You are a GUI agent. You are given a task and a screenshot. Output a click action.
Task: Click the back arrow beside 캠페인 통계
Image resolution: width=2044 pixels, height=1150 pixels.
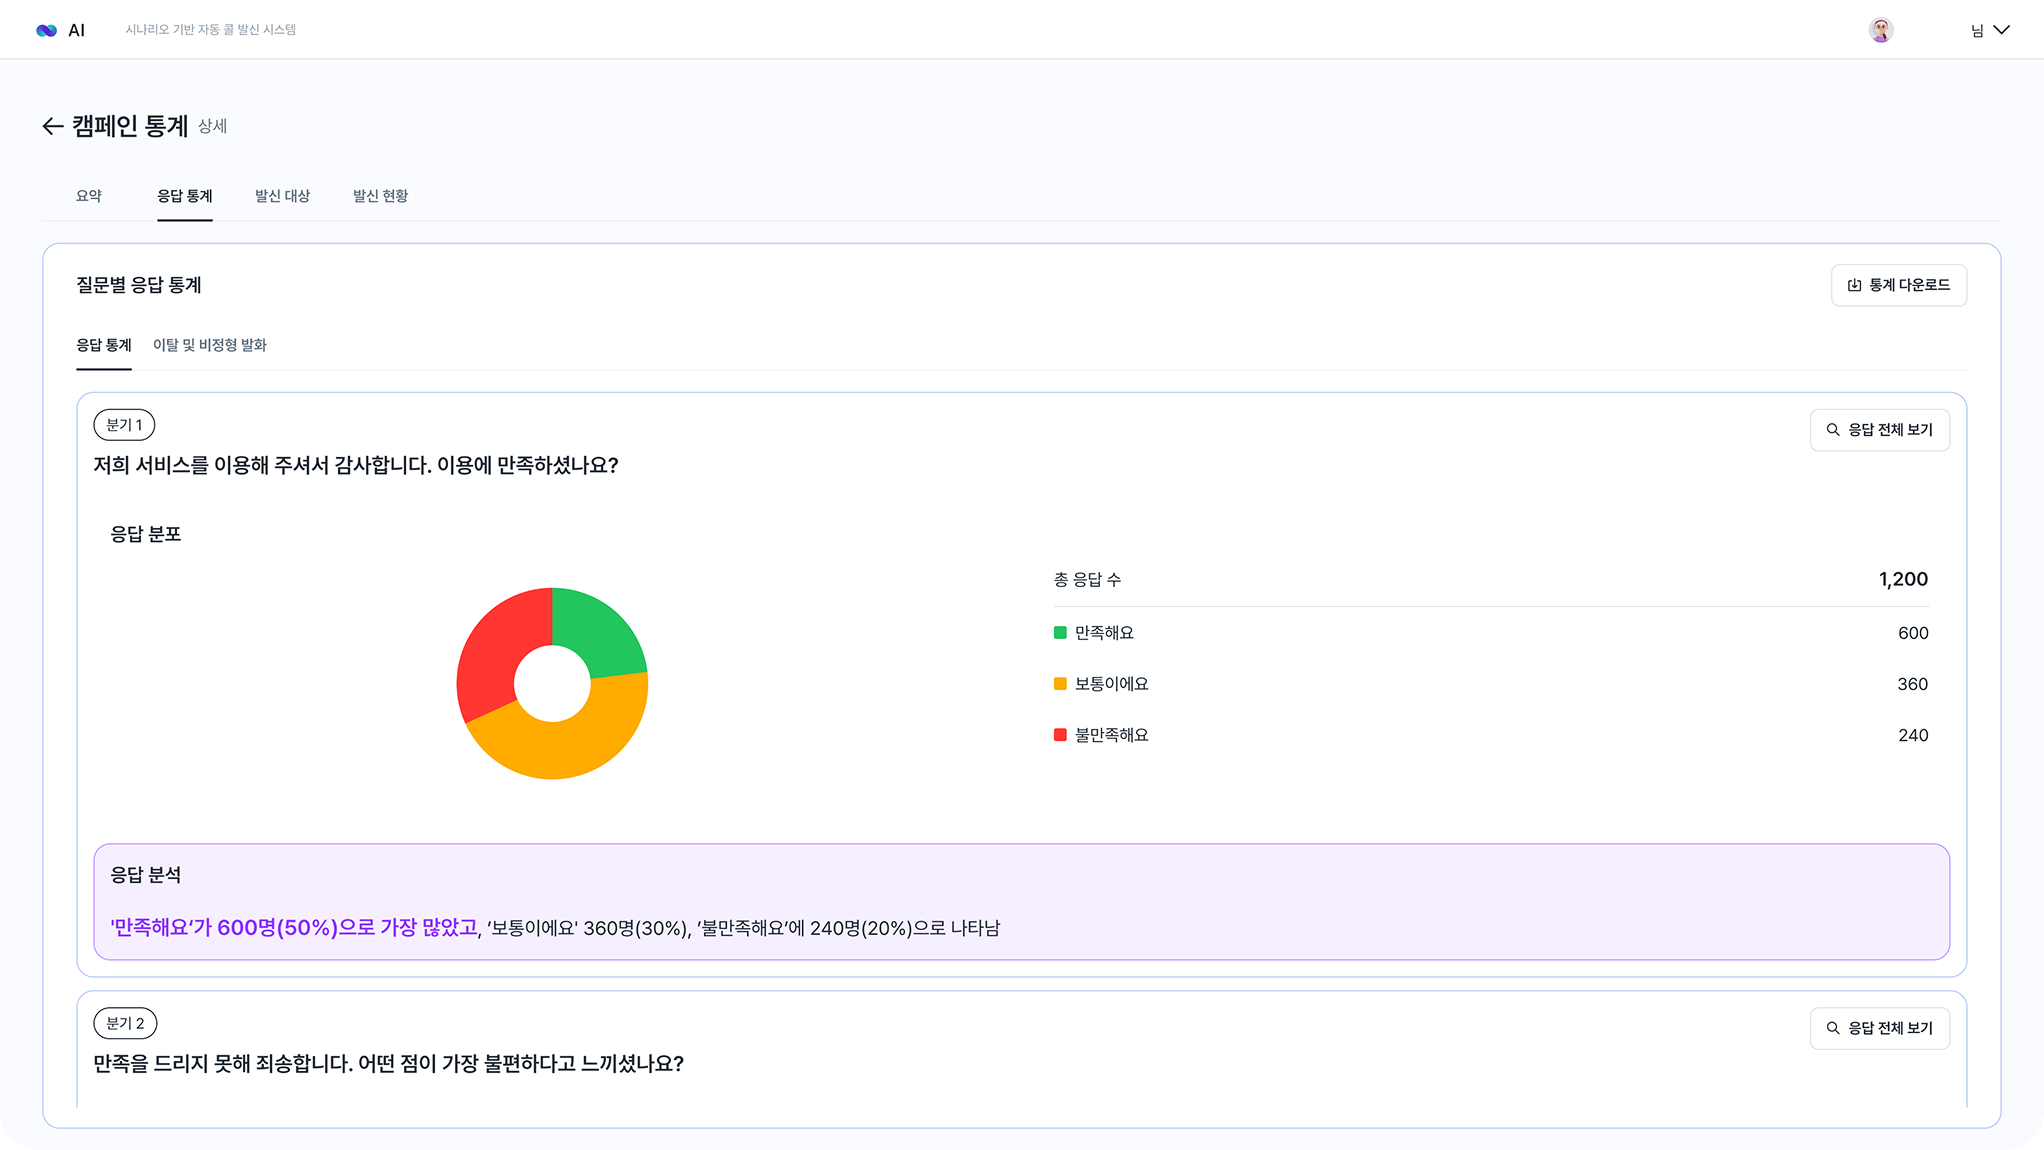[52, 126]
